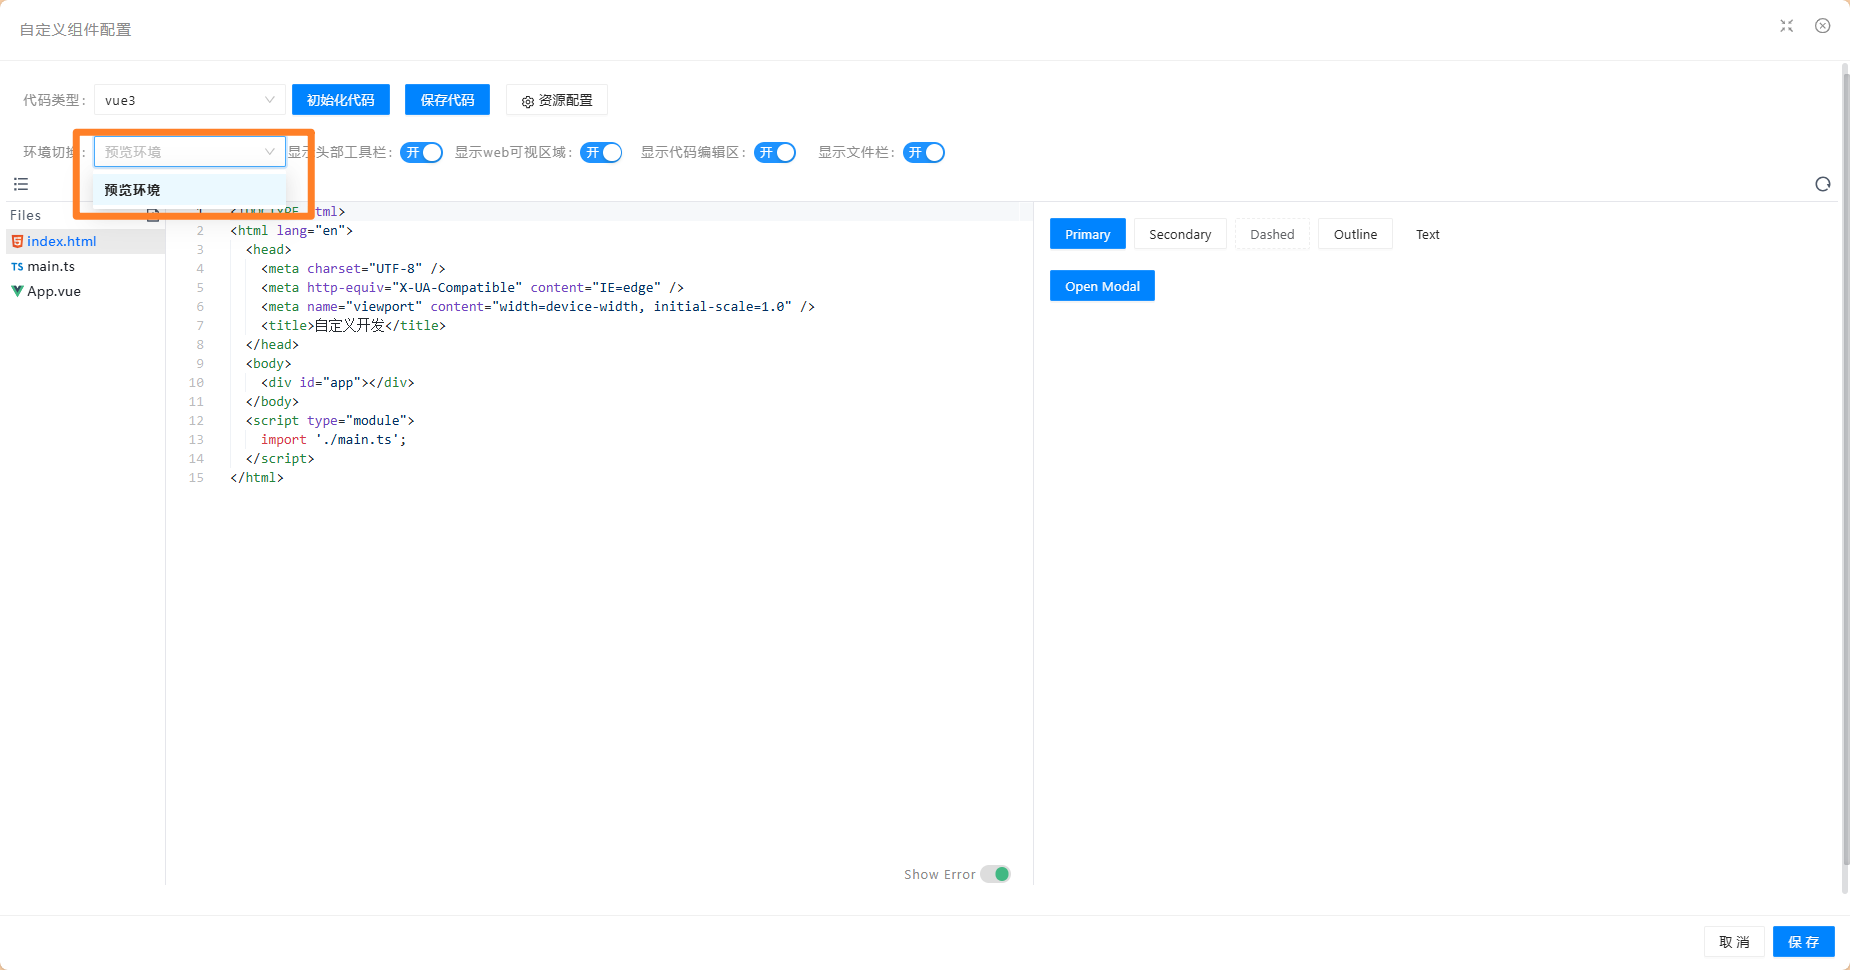The height and width of the screenshot is (970, 1850).
Task: Open main.ts in the file list
Action: (85, 266)
